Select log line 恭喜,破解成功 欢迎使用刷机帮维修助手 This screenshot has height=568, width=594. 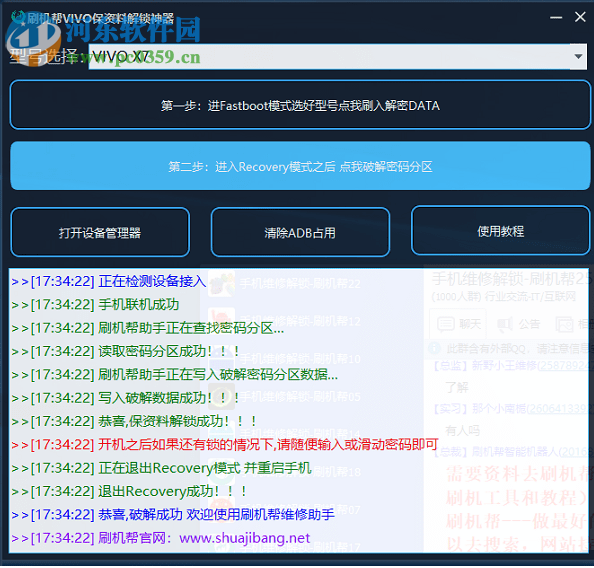coord(173,515)
